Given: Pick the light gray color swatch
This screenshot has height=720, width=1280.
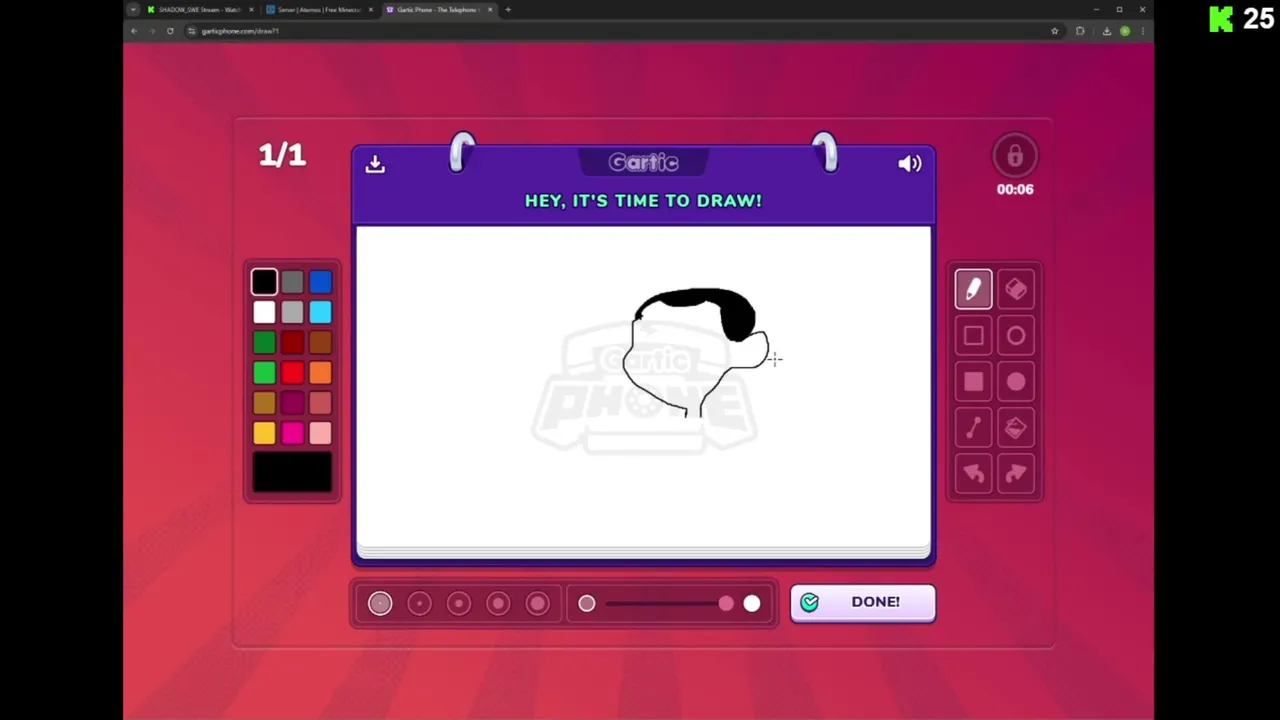Looking at the screenshot, I should [292, 313].
